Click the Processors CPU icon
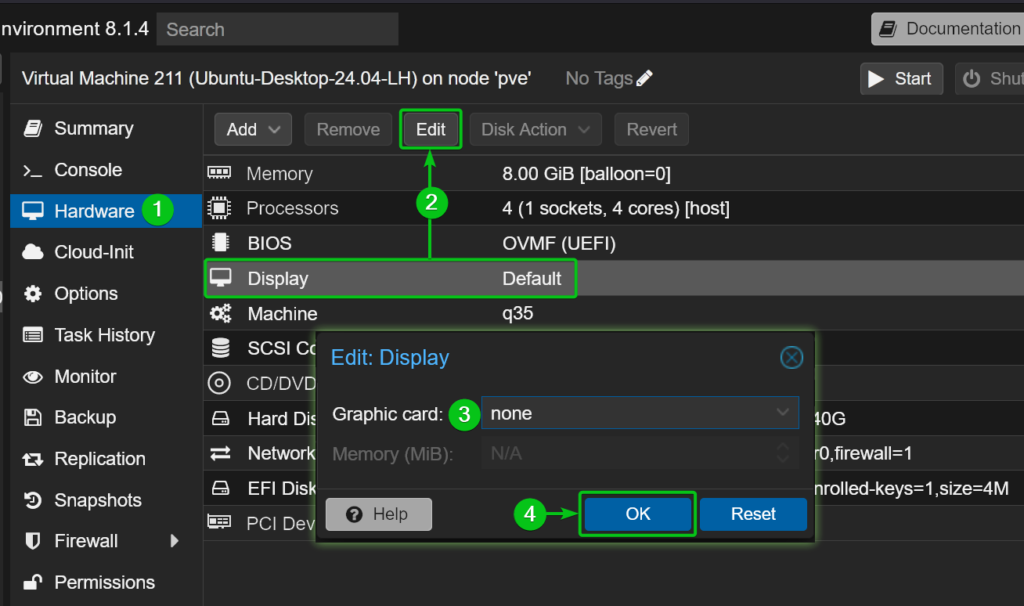This screenshot has height=606, width=1024. [219, 208]
